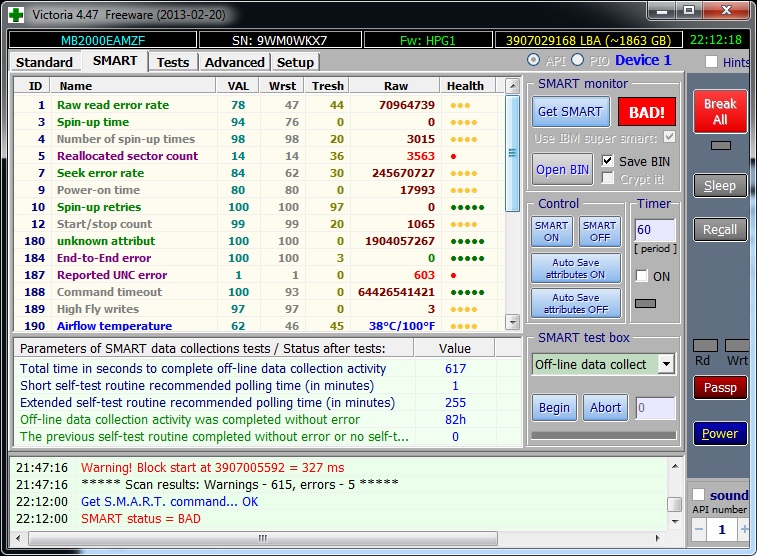
Task: Turn on the Timer ON checkbox
Action: [642, 276]
